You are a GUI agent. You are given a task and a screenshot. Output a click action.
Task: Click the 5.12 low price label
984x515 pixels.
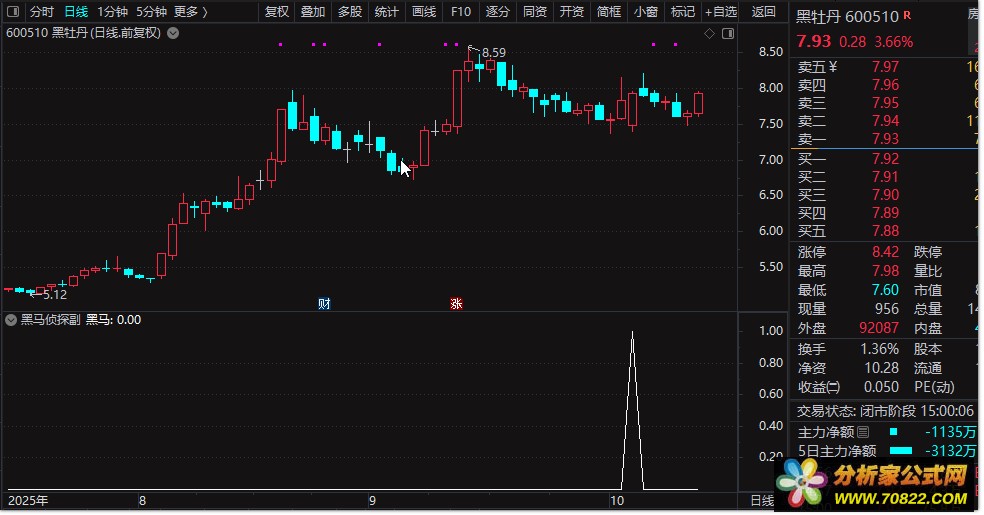55,294
